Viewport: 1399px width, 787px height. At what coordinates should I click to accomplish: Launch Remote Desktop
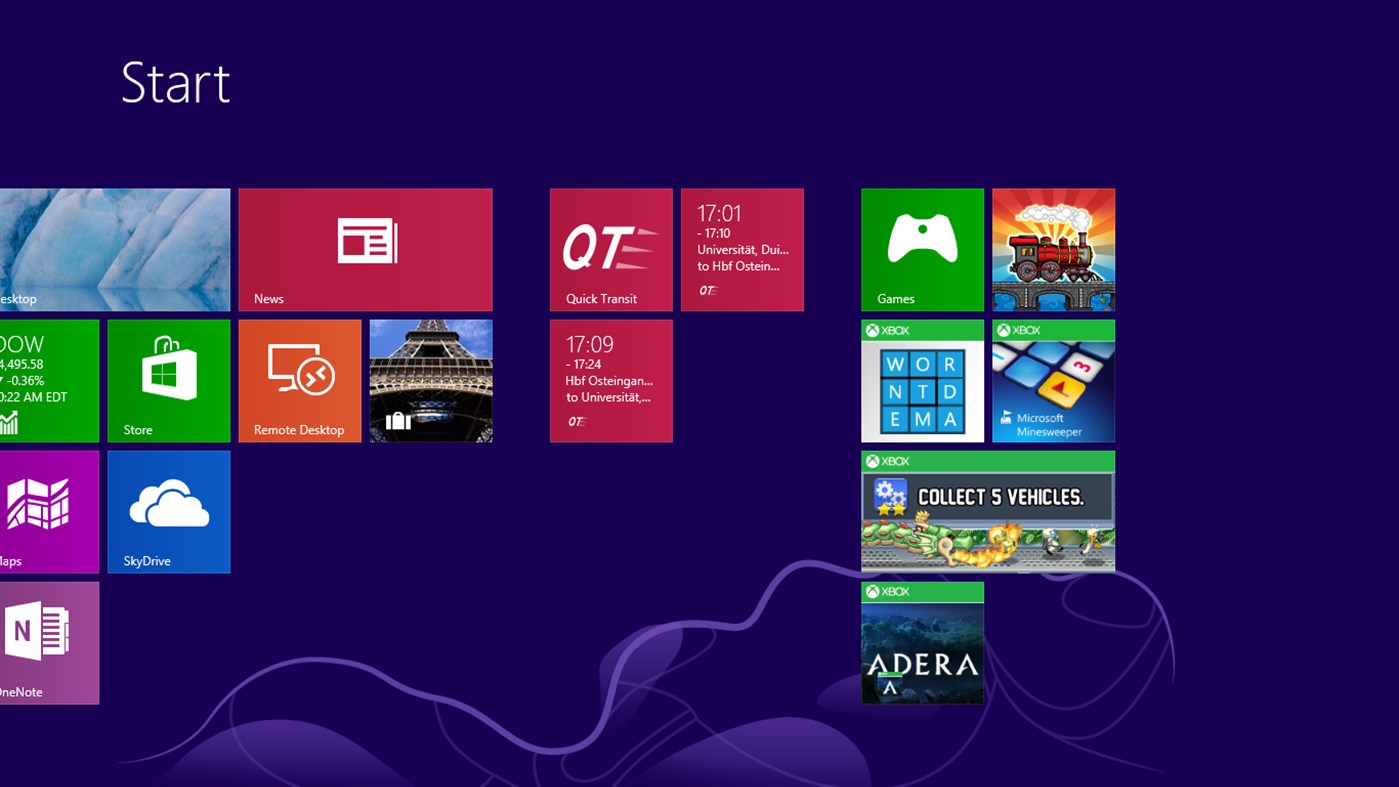click(x=299, y=380)
